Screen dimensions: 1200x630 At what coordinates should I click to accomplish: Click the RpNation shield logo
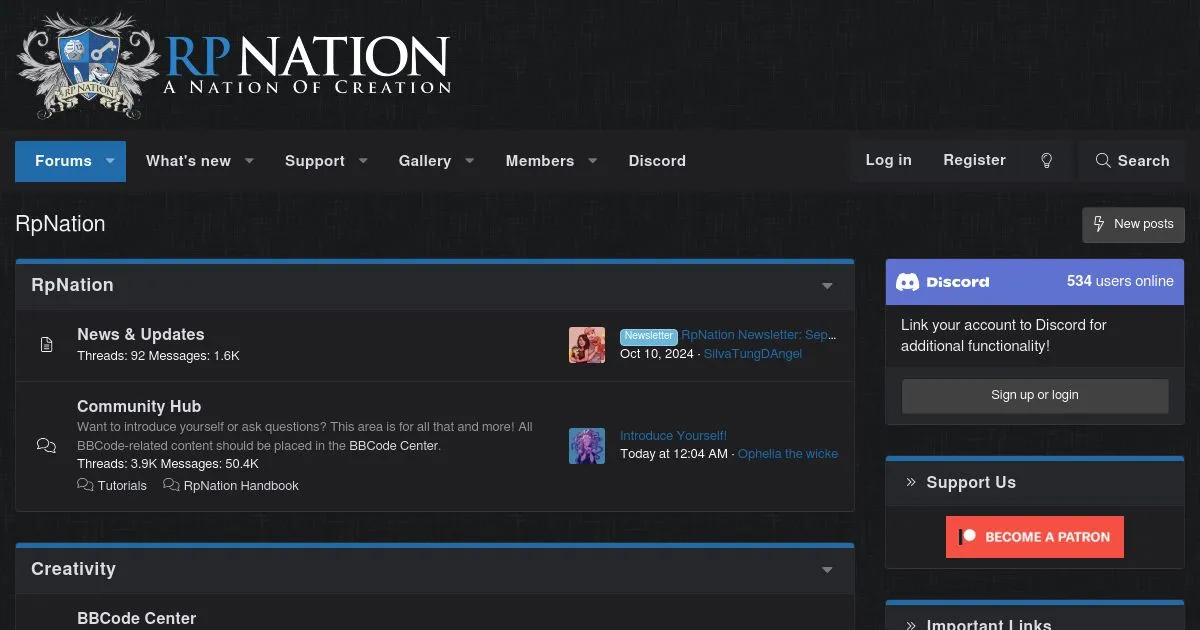pos(88,65)
